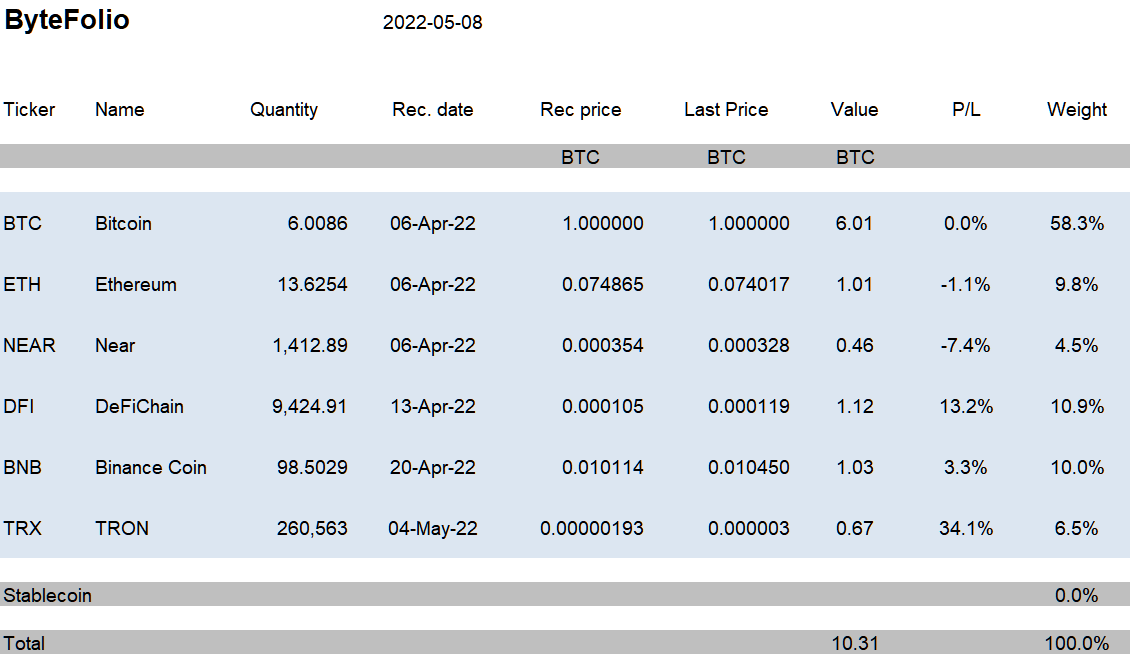This screenshot has height=658, width=1130.
Task: Select TRON rec price 0.00000193
Action: pos(592,528)
